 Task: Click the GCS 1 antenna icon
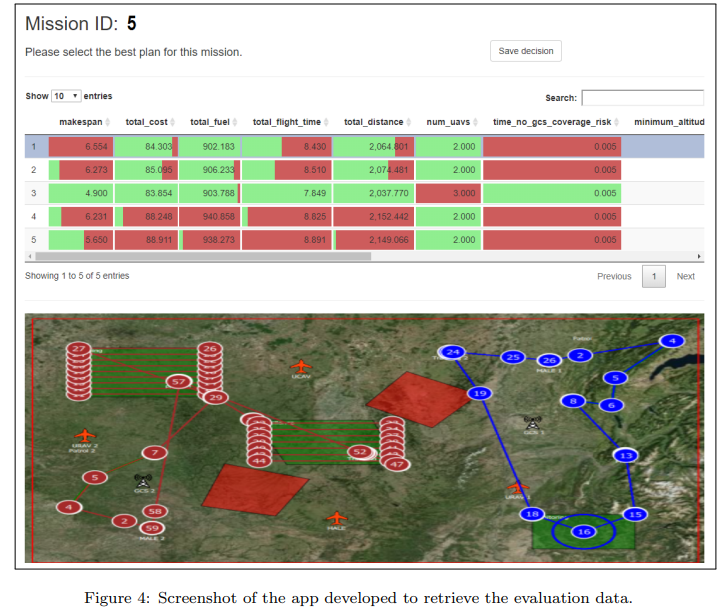532,422
